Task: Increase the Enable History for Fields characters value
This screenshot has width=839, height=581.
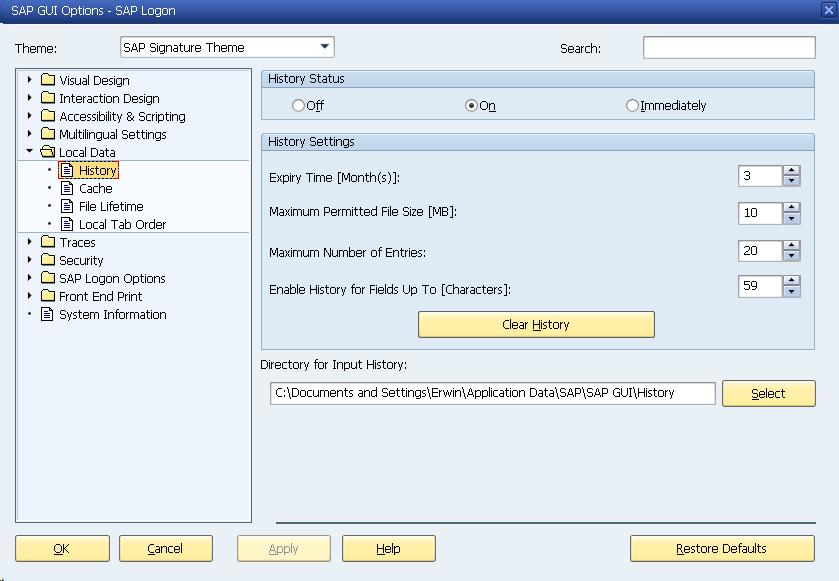Action: 791,281
